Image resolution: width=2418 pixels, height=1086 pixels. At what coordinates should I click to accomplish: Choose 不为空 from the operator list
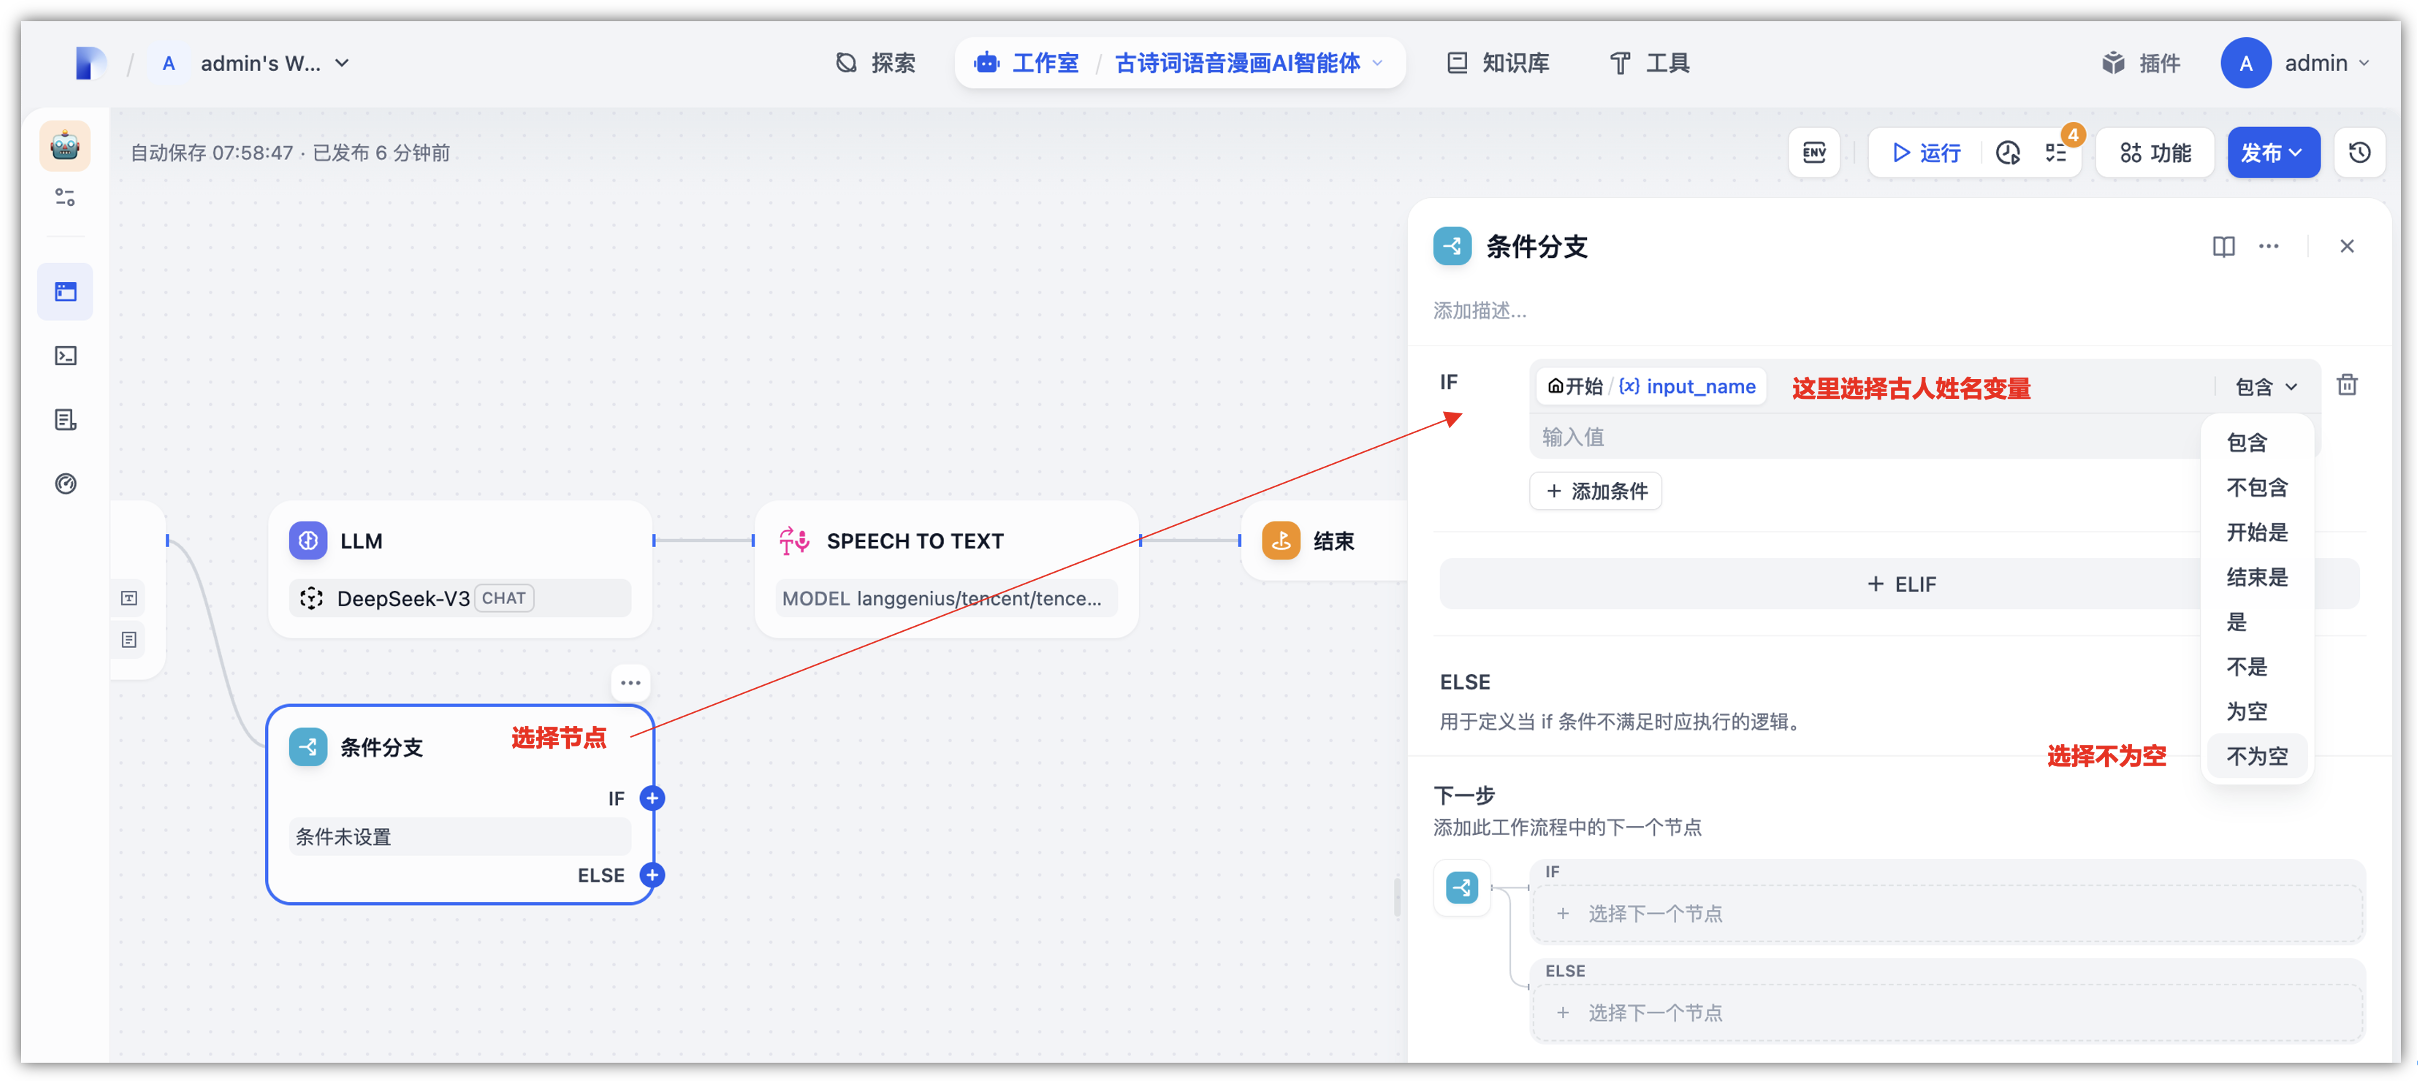point(2257,756)
